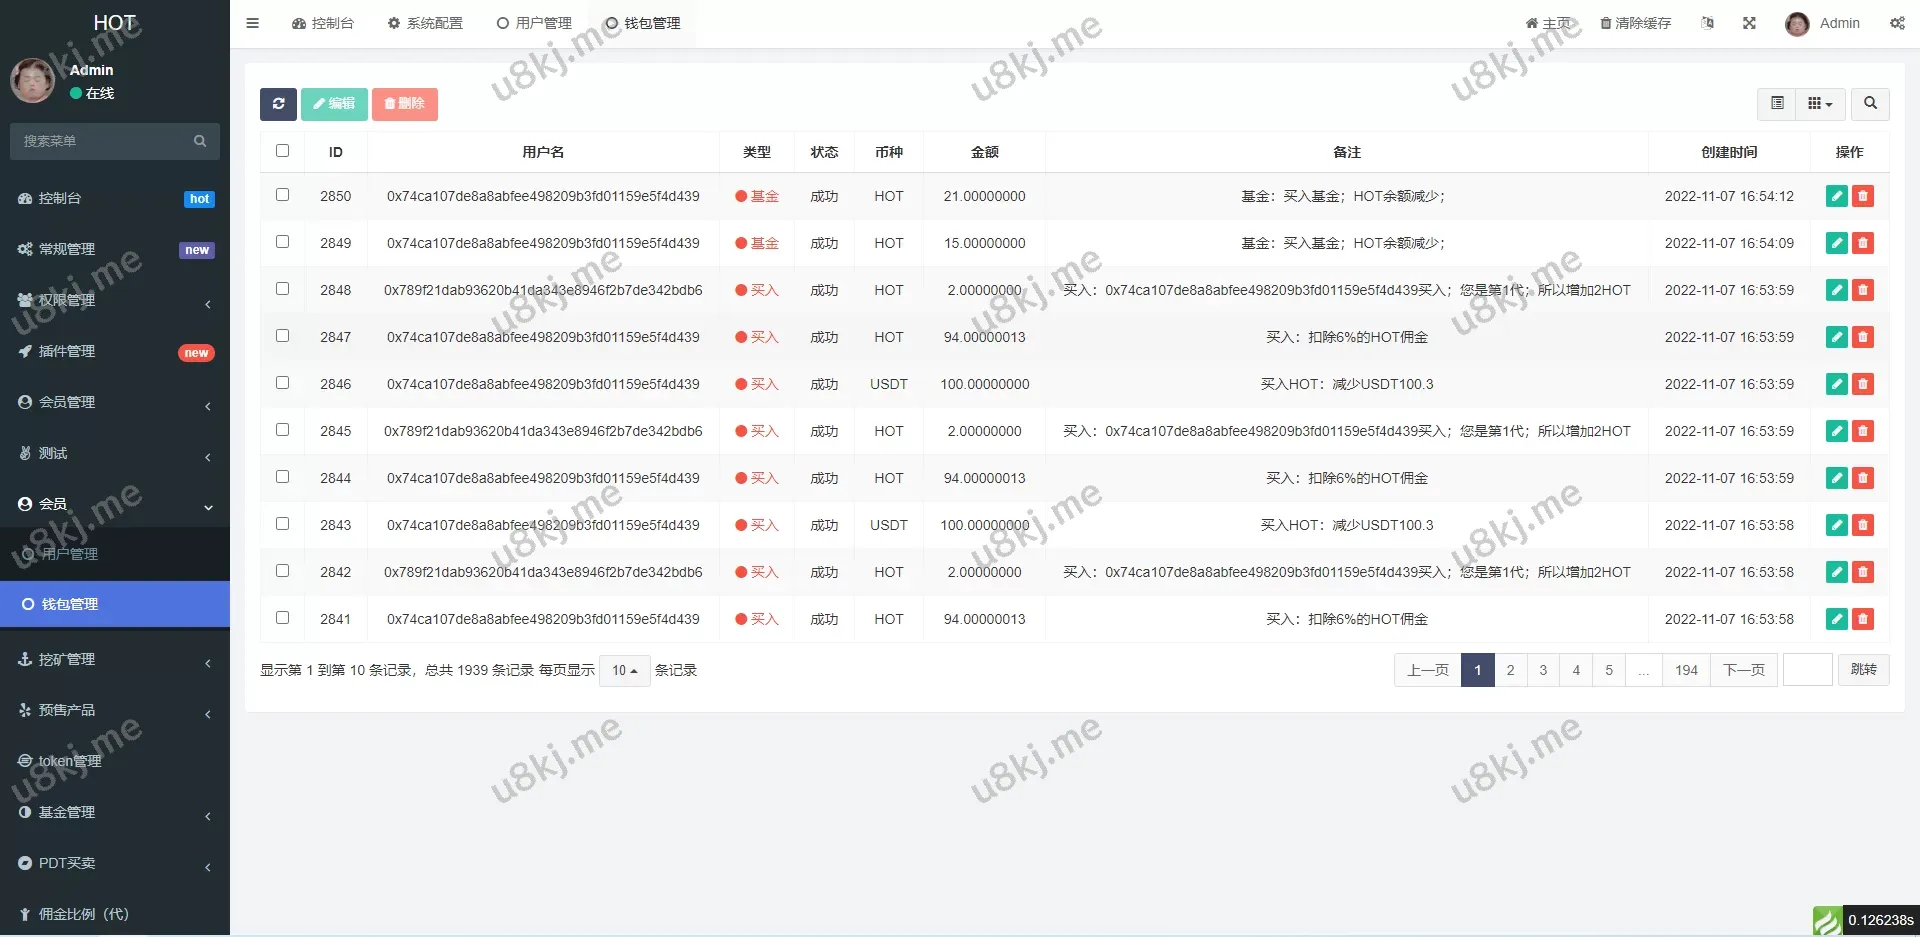Check the checkbox for row 2848
This screenshot has height=937, width=1920.
pyautogui.click(x=282, y=289)
